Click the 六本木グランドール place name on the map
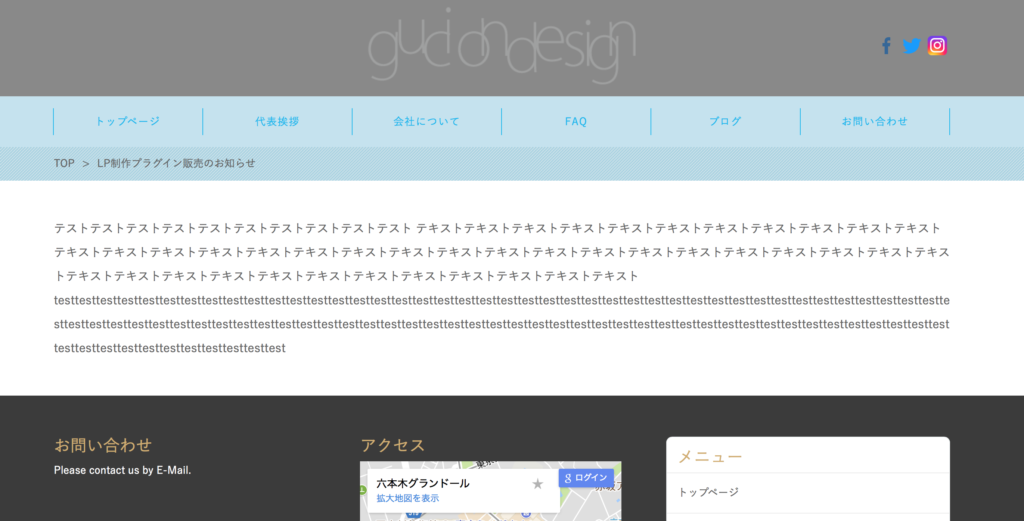The height and width of the screenshot is (521, 1024). click(423, 483)
